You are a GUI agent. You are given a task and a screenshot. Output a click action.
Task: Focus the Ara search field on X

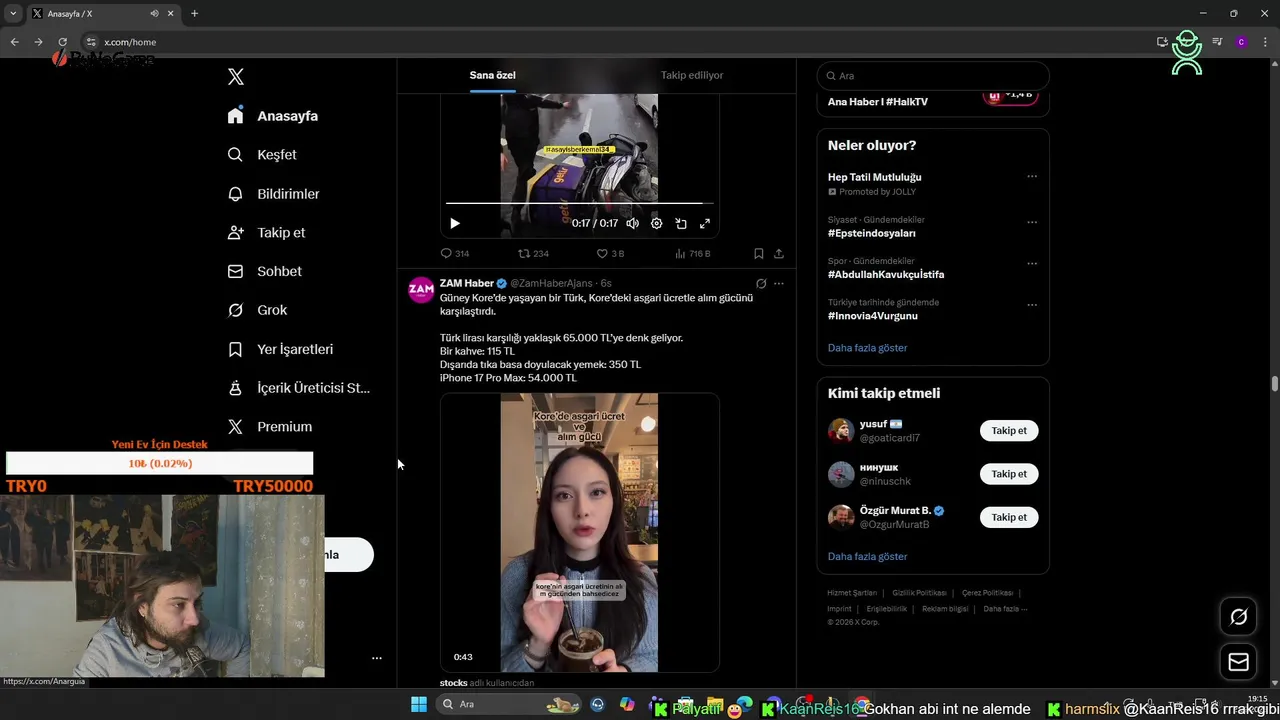[x=933, y=76]
